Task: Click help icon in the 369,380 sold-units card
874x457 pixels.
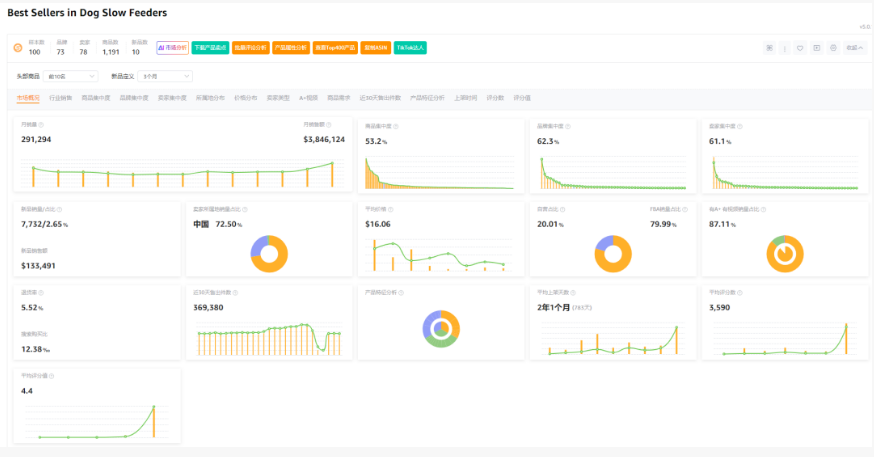Action: pyautogui.click(x=235, y=293)
